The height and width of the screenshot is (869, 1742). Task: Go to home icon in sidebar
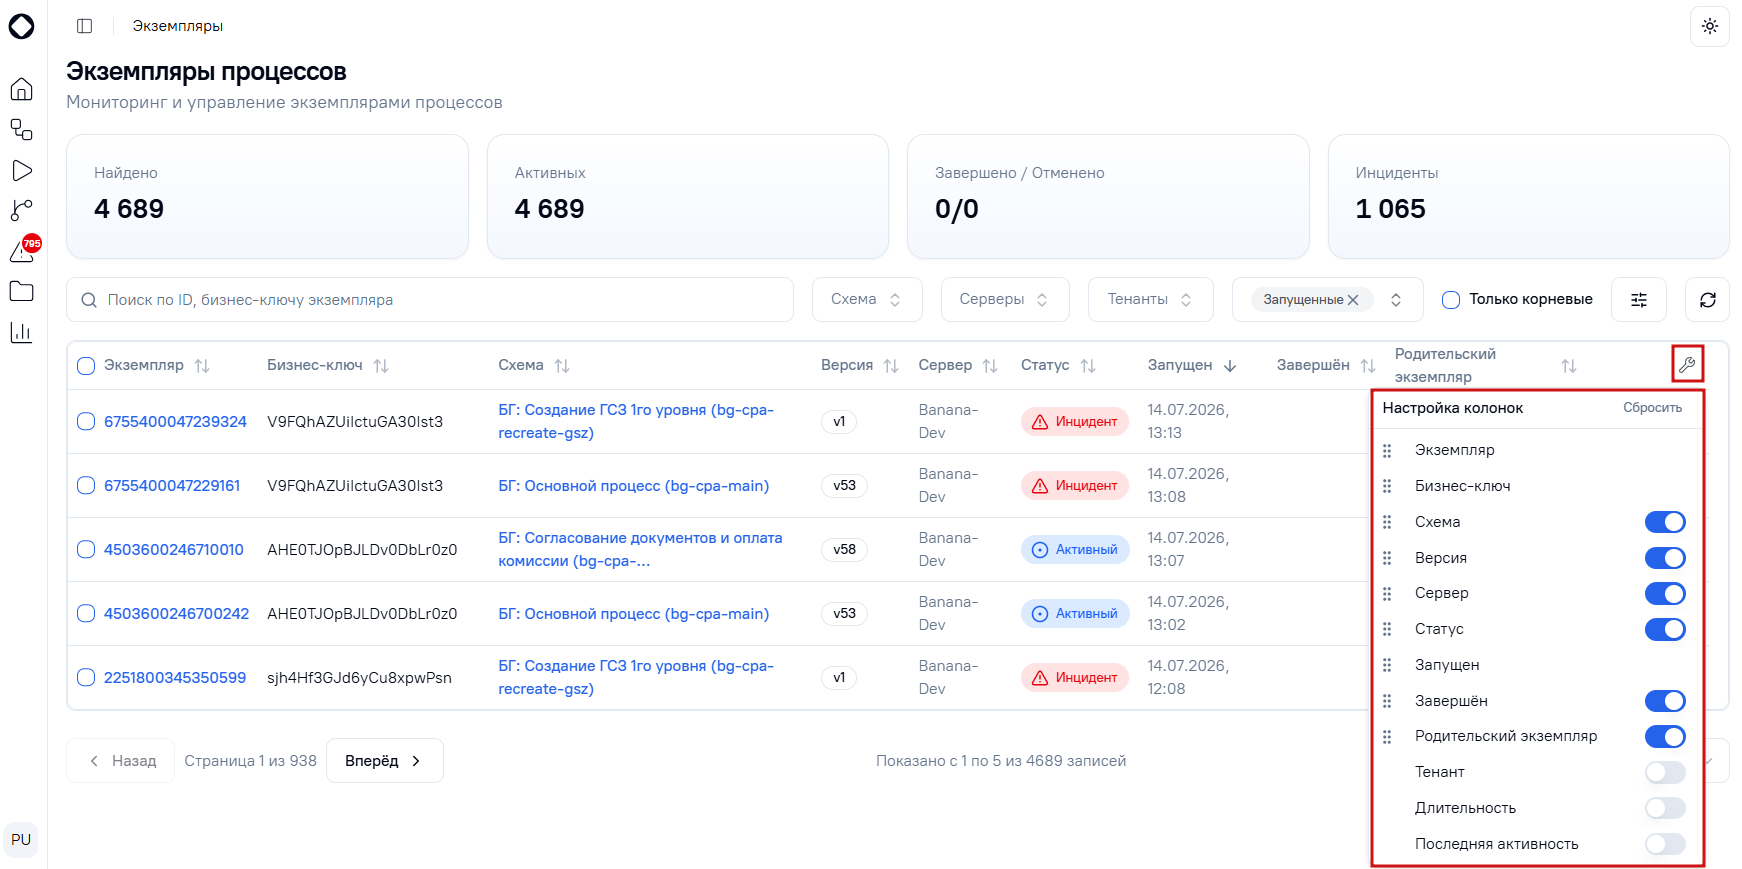click(x=22, y=90)
